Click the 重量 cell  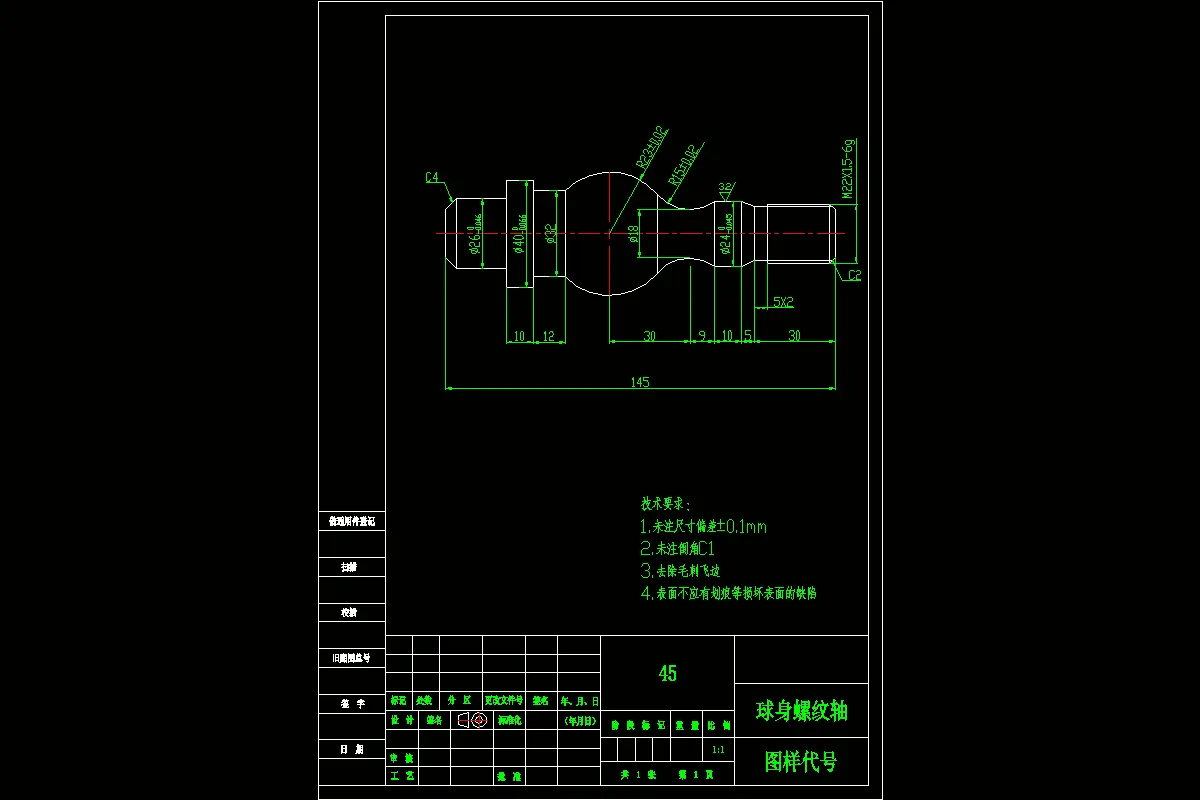(x=684, y=725)
